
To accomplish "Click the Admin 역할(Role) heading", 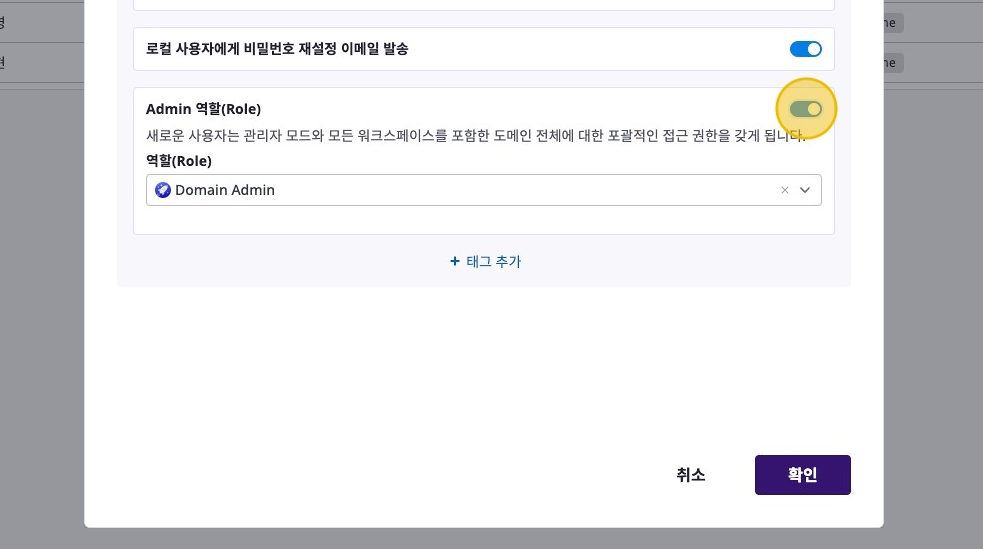I will (x=203, y=109).
